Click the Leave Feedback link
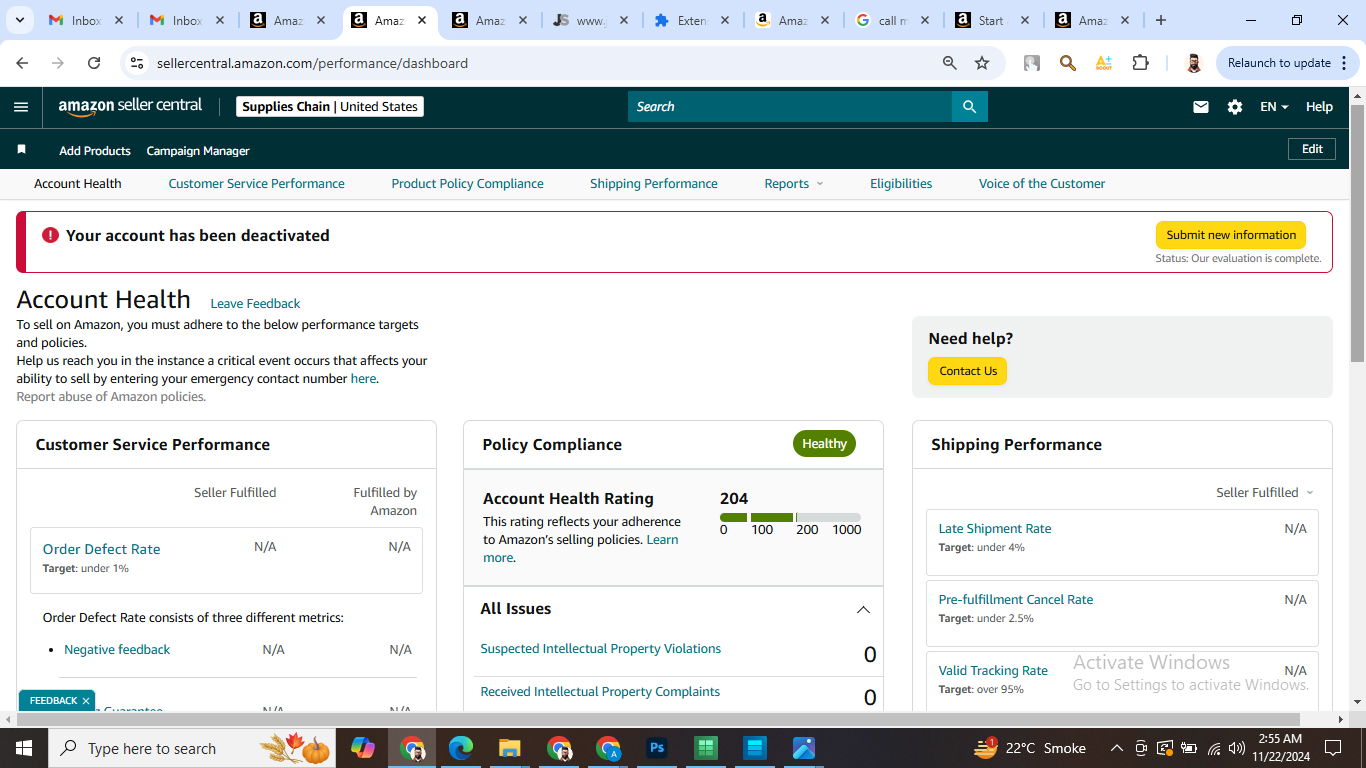The height and width of the screenshot is (768, 1366). tap(255, 304)
